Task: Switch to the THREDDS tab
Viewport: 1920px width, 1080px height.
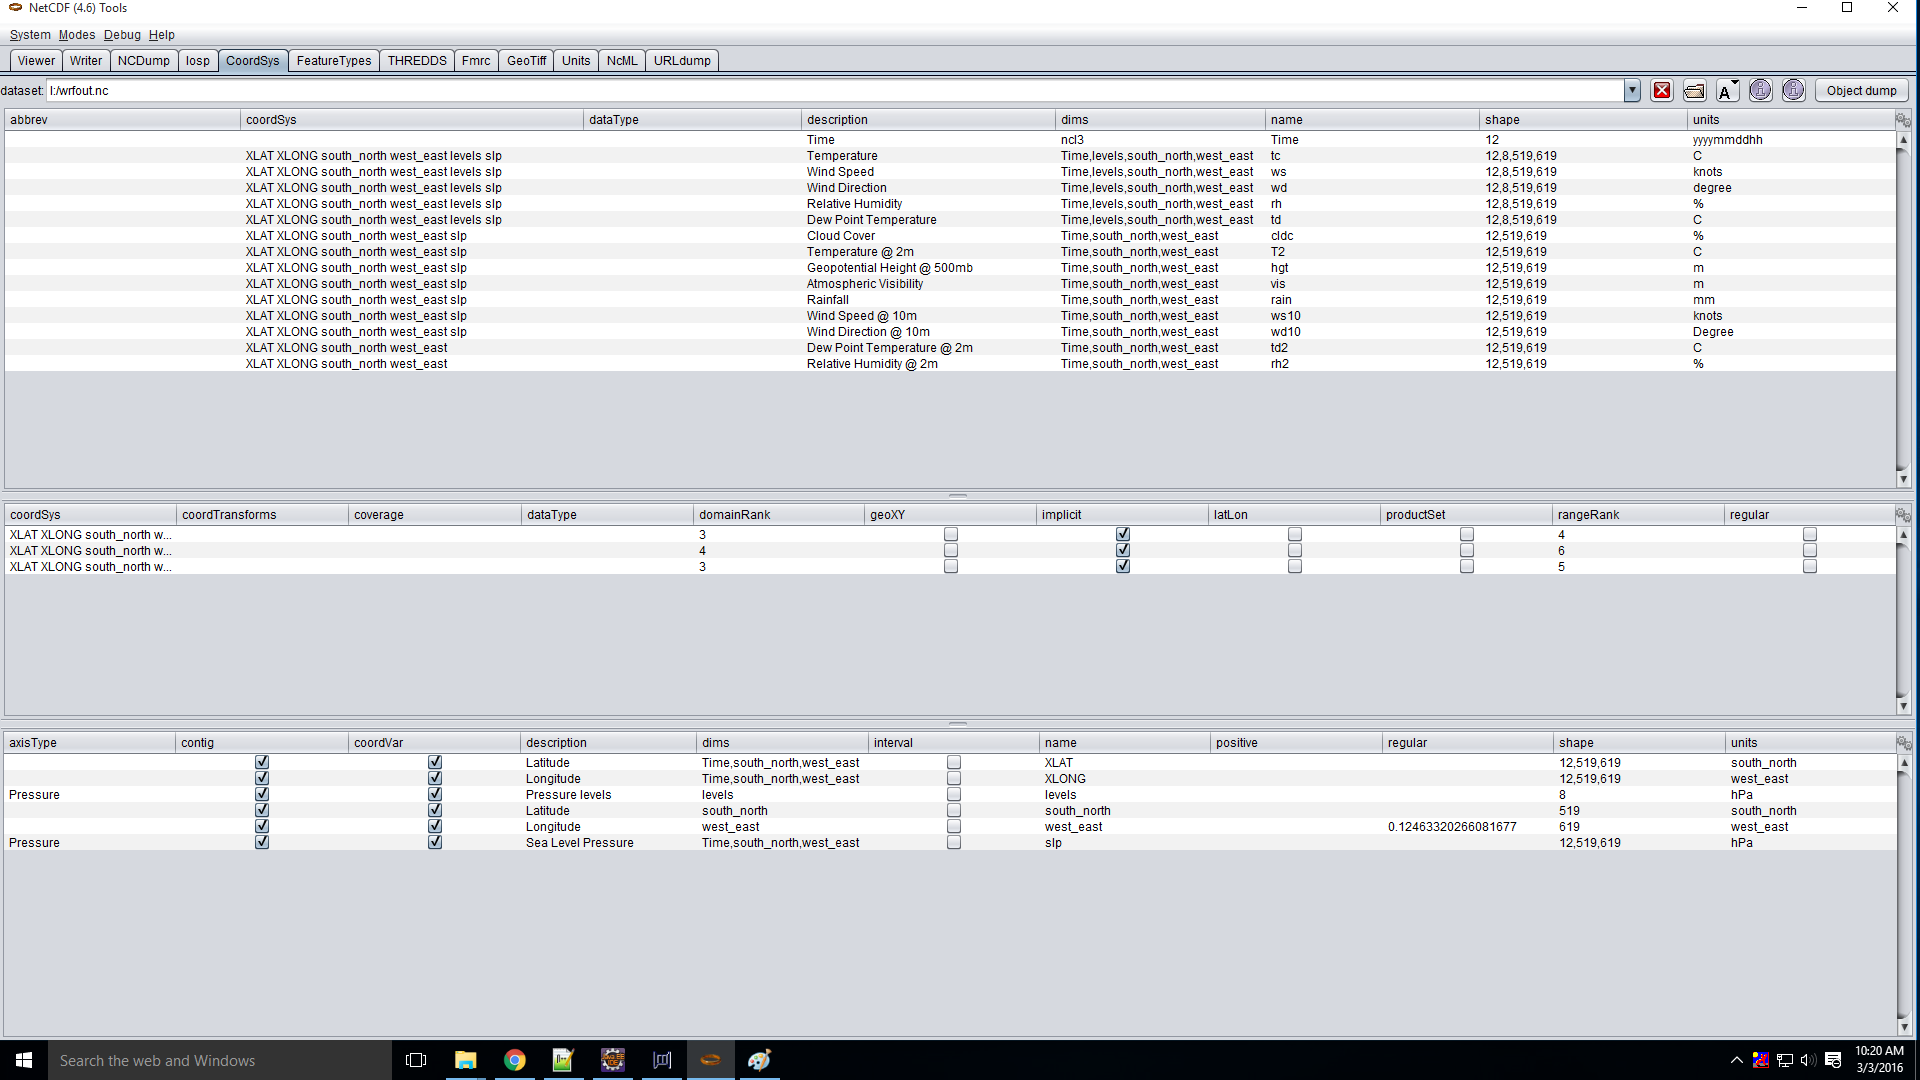Action: (417, 61)
